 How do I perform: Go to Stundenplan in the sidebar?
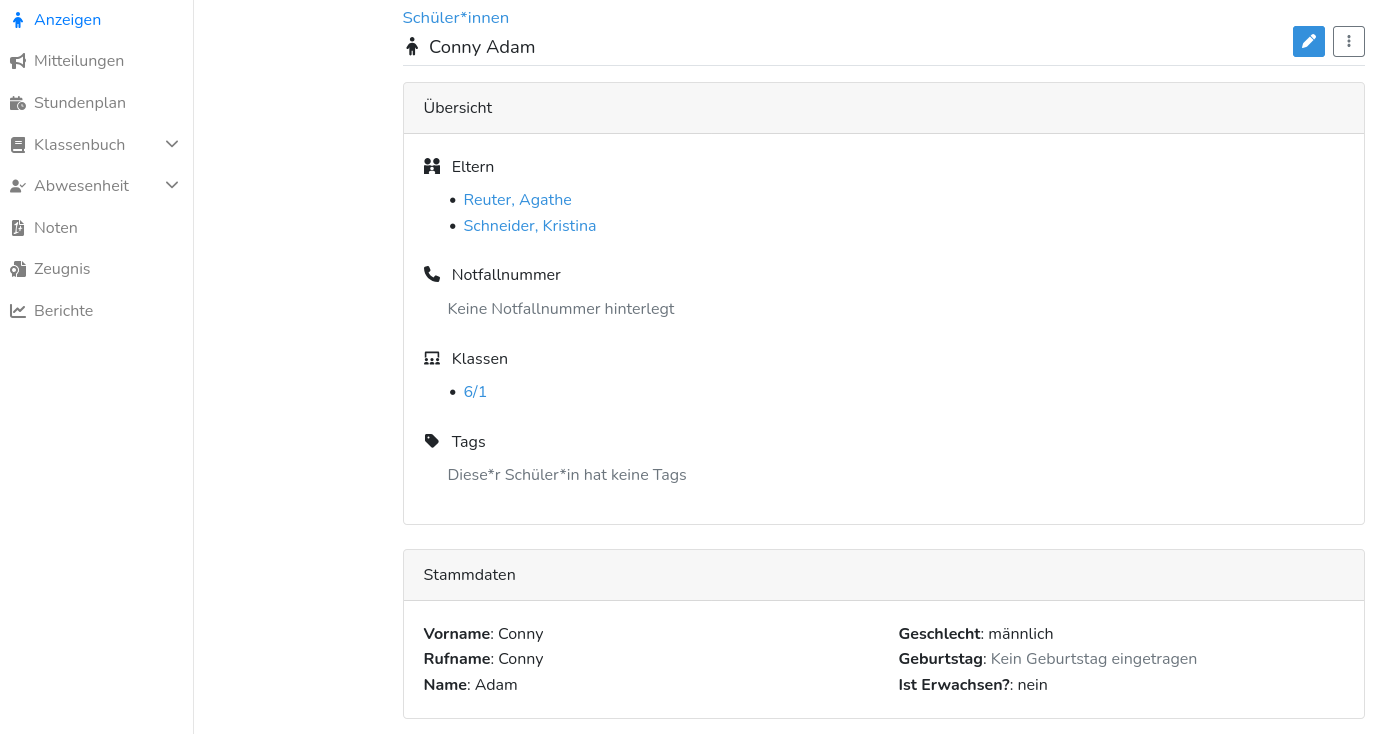click(x=80, y=103)
